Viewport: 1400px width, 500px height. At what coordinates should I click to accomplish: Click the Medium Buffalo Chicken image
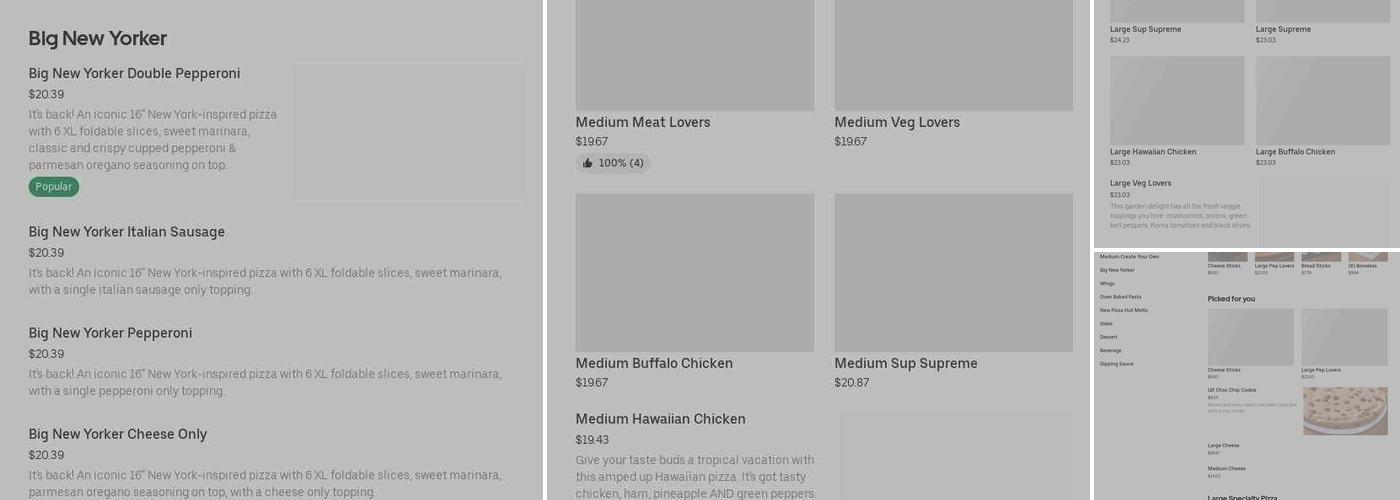point(694,272)
